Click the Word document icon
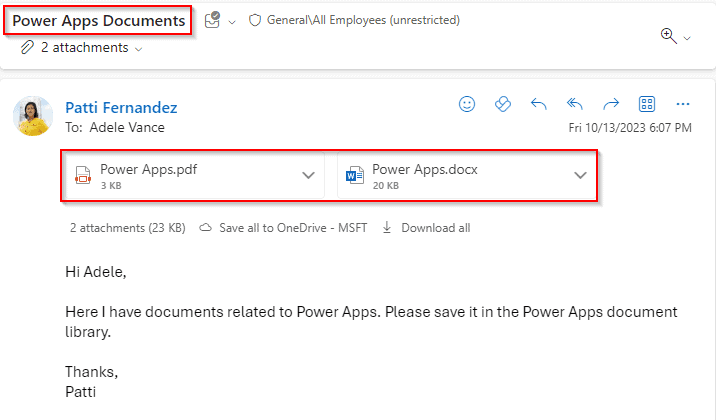The image size is (716, 420). [x=355, y=175]
